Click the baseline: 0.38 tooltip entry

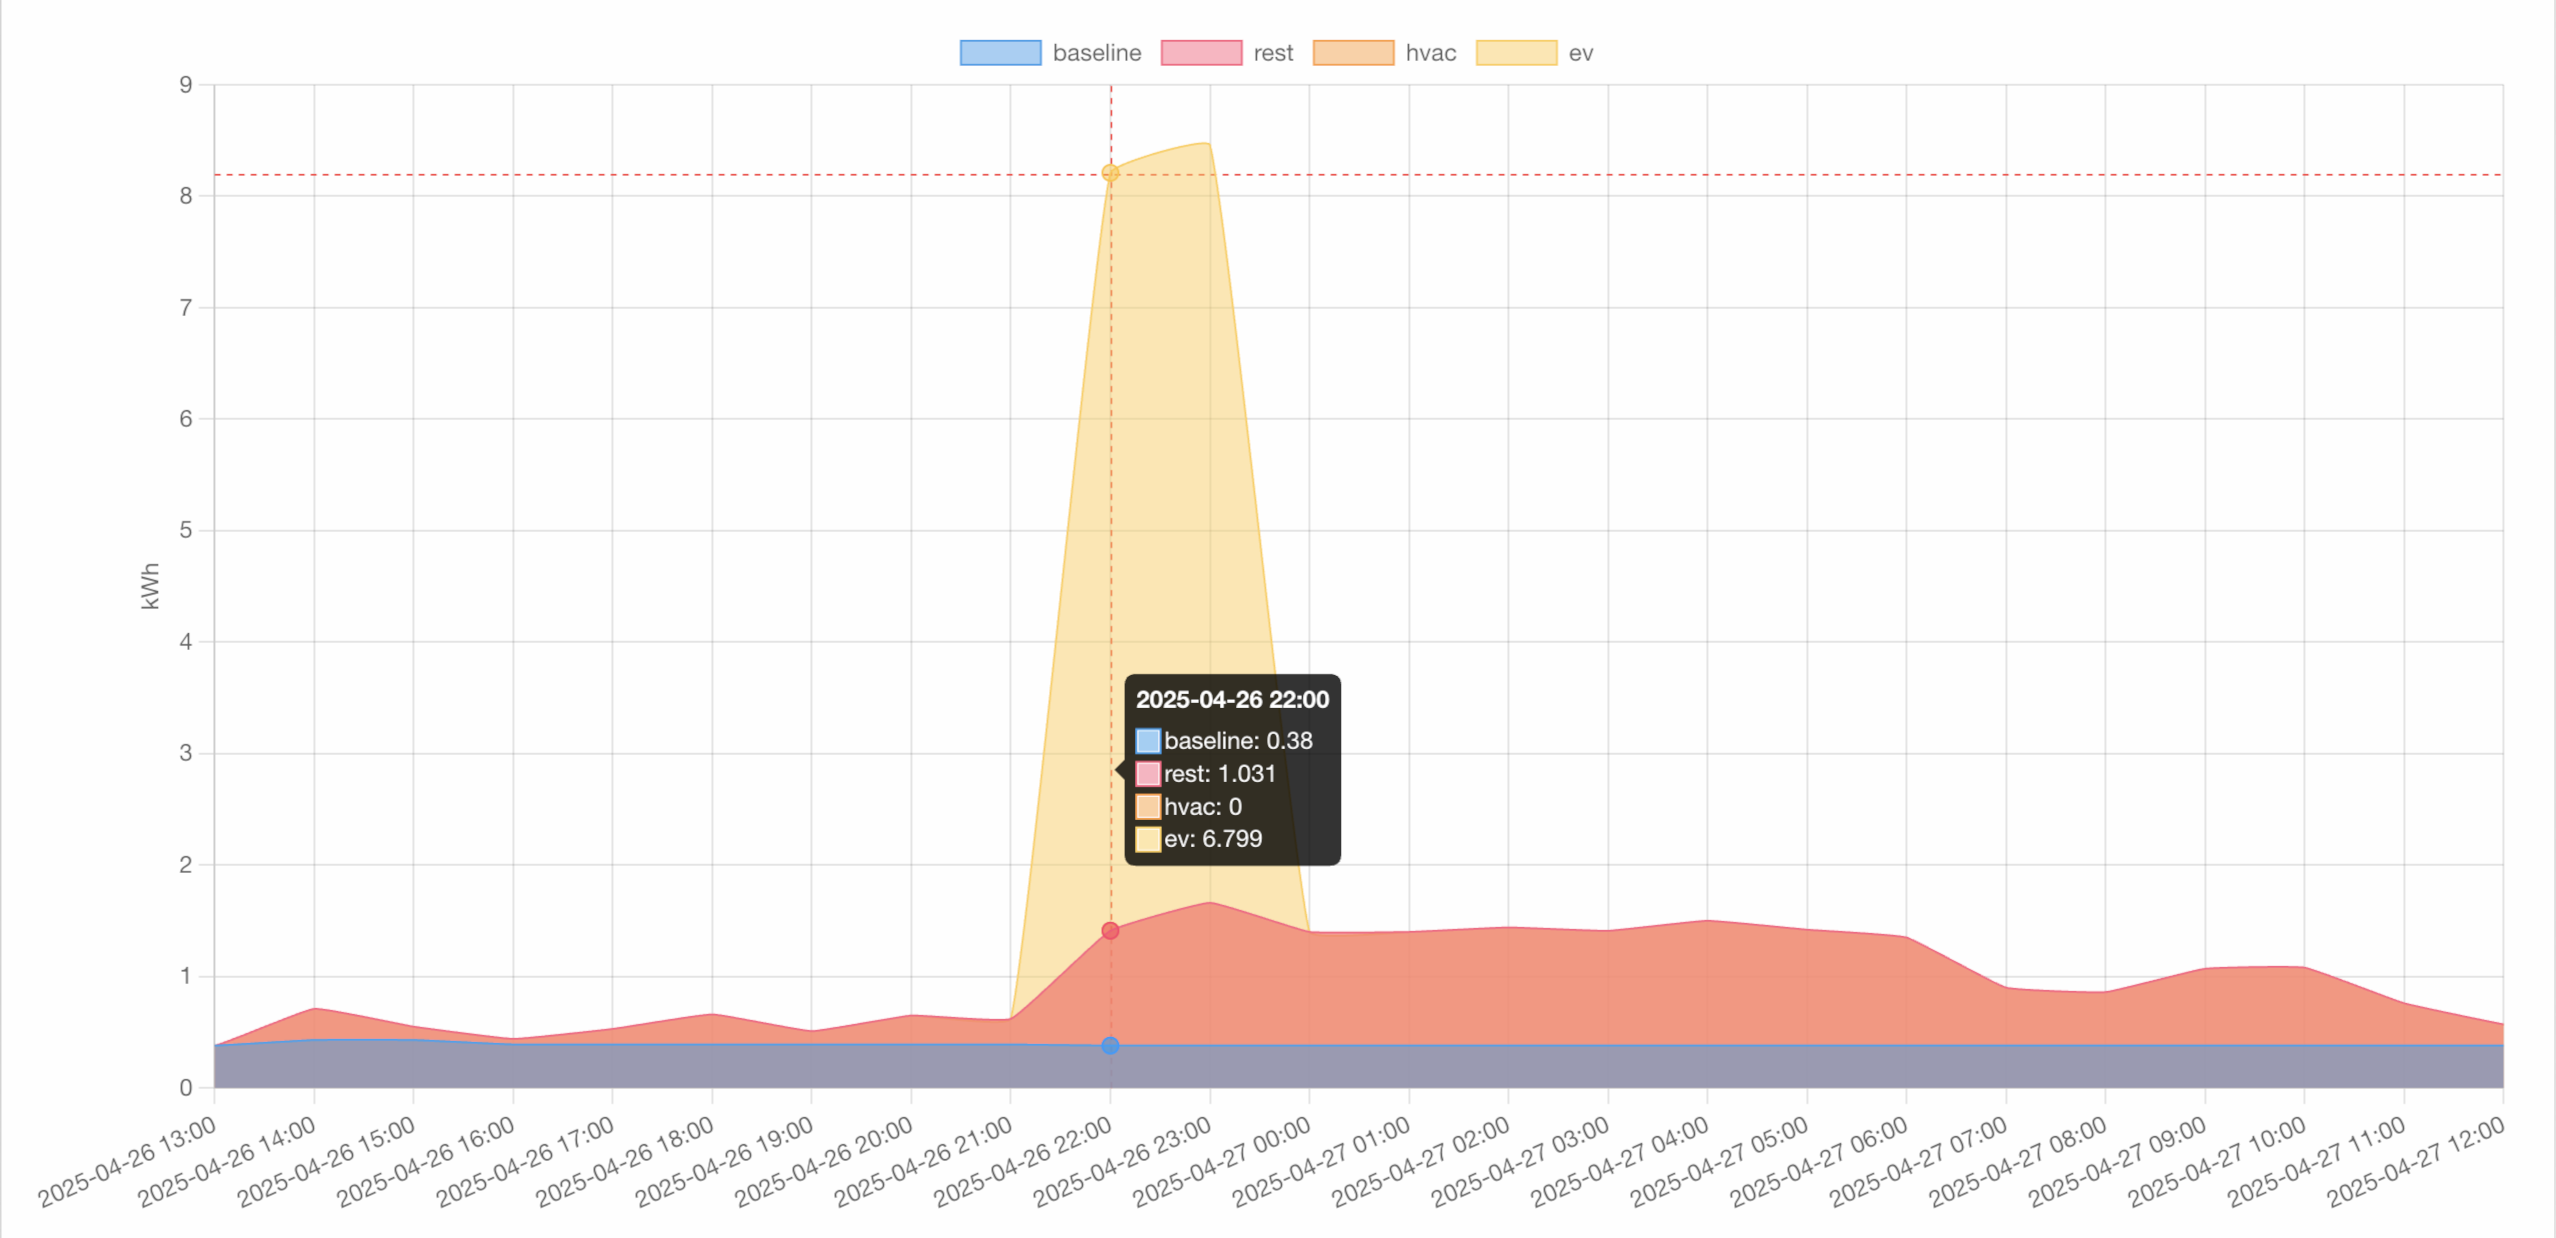click(1237, 741)
